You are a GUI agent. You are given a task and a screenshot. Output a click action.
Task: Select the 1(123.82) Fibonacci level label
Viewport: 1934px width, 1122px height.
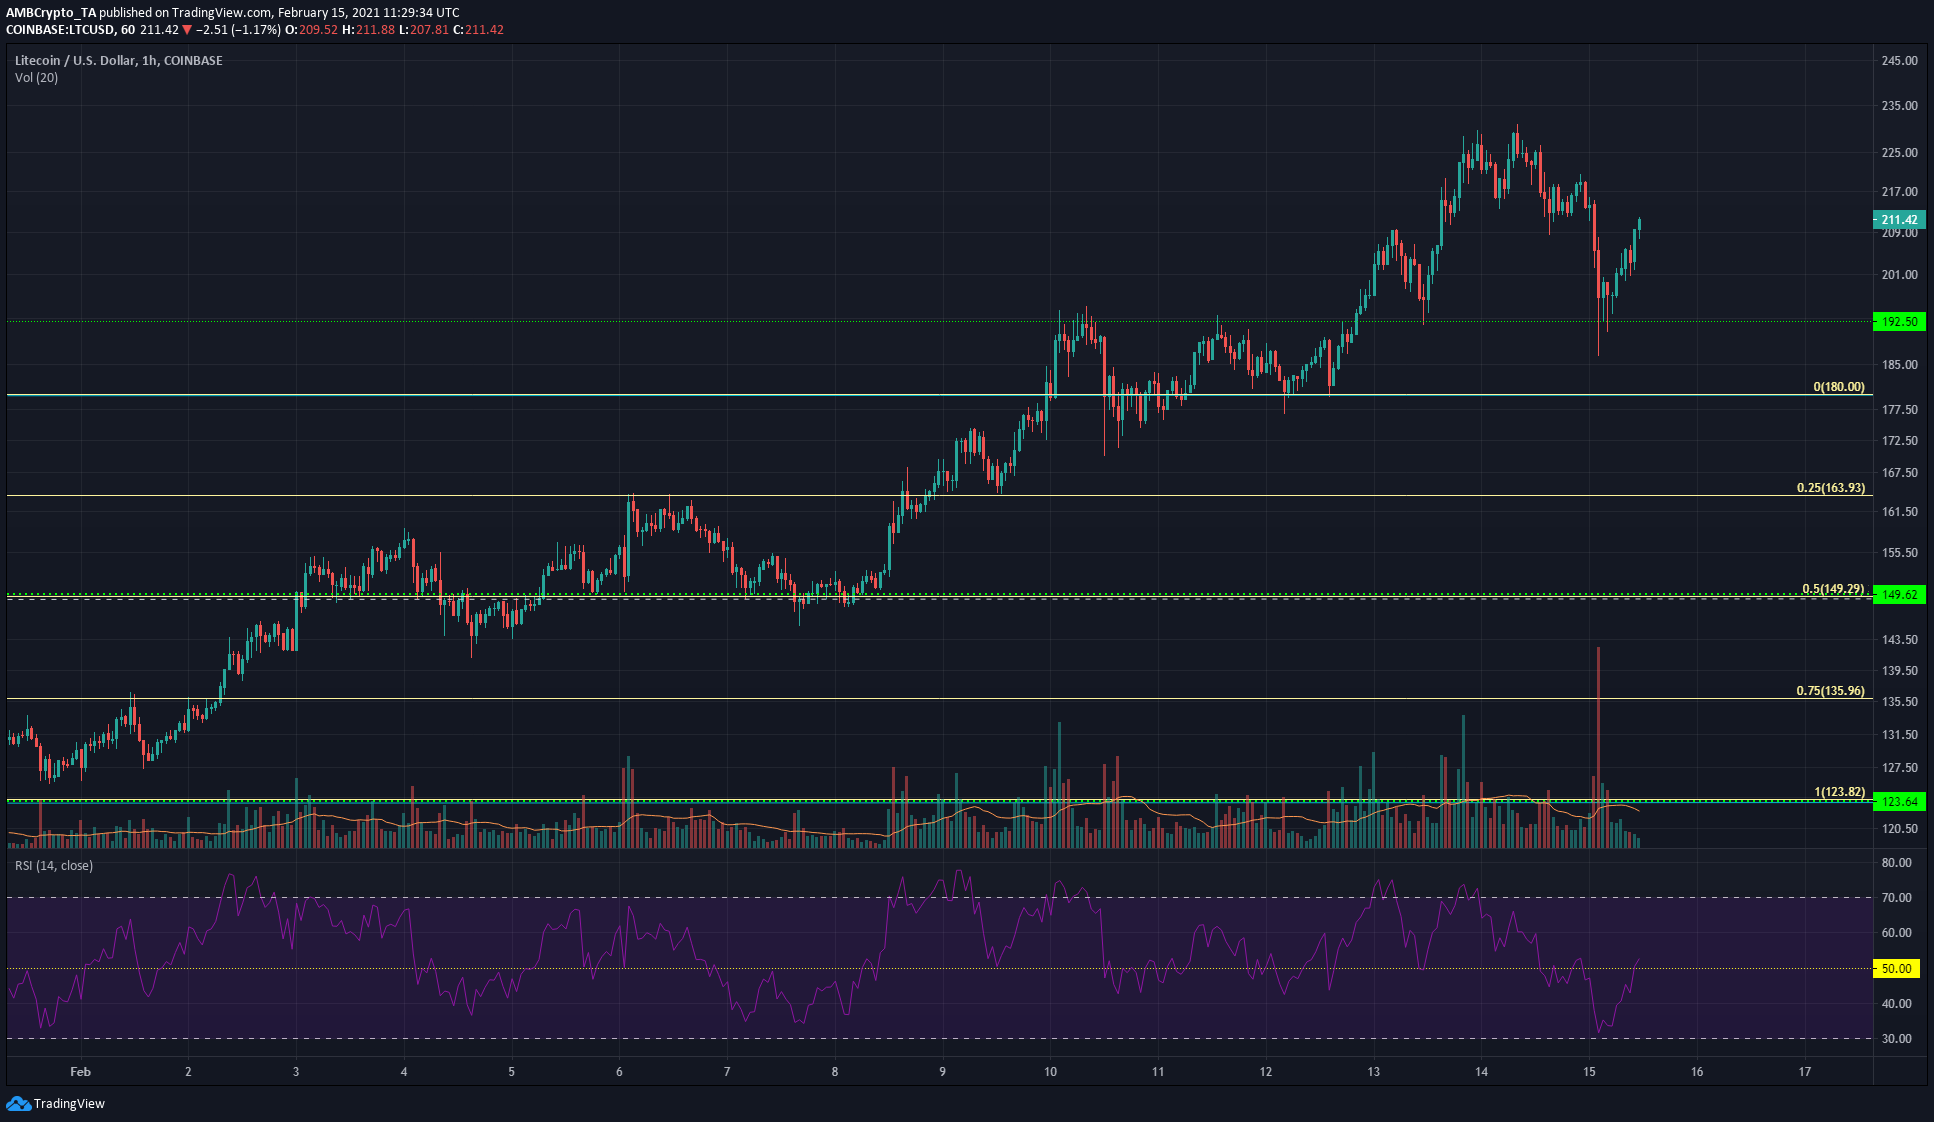tap(1839, 792)
